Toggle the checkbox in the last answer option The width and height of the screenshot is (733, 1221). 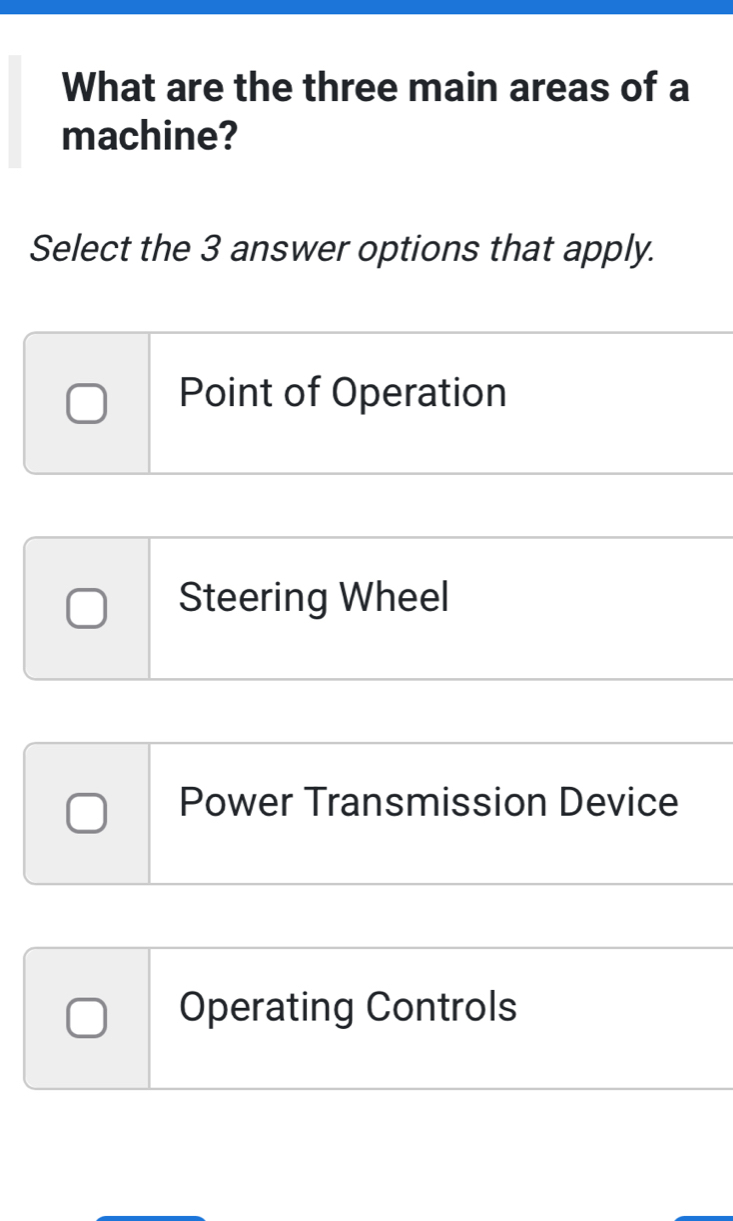(88, 1017)
